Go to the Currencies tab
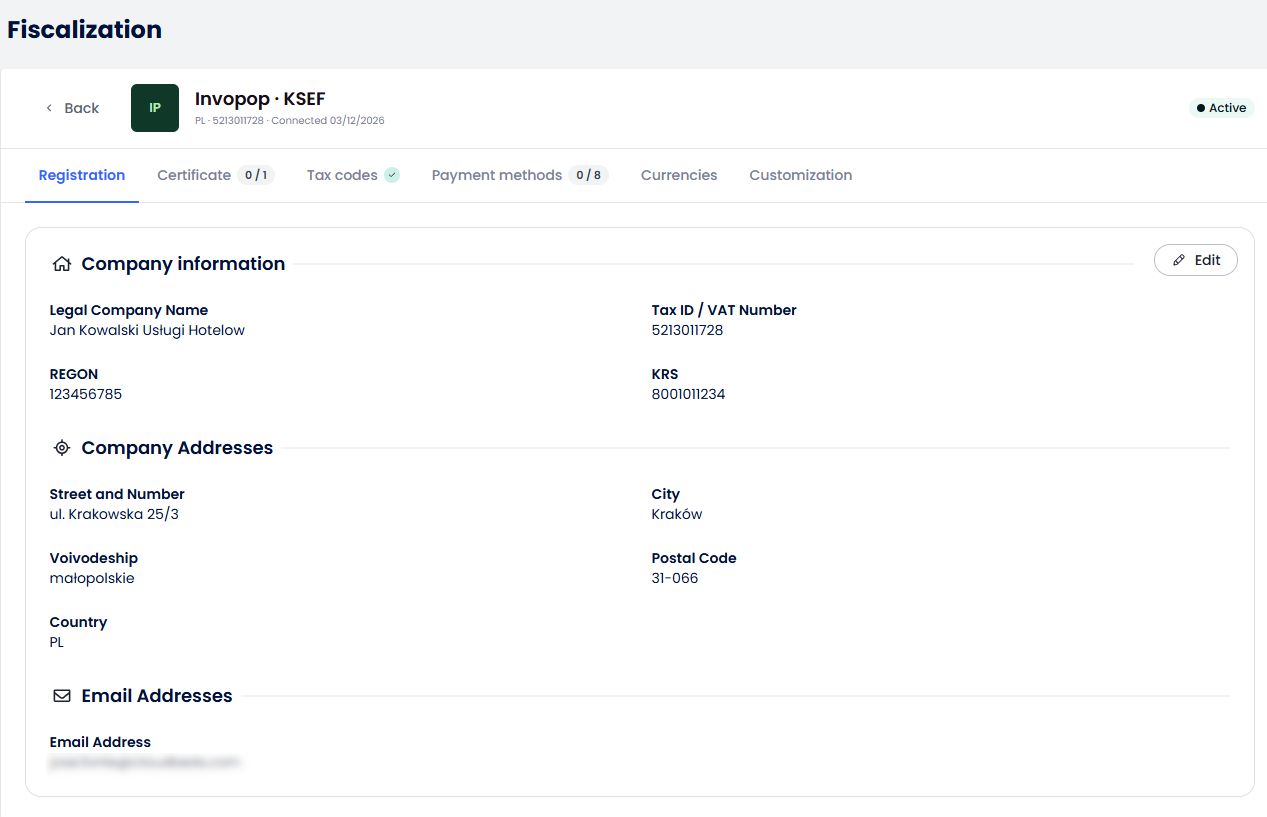The width and height of the screenshot is (1267, 817). pos(679,175)
